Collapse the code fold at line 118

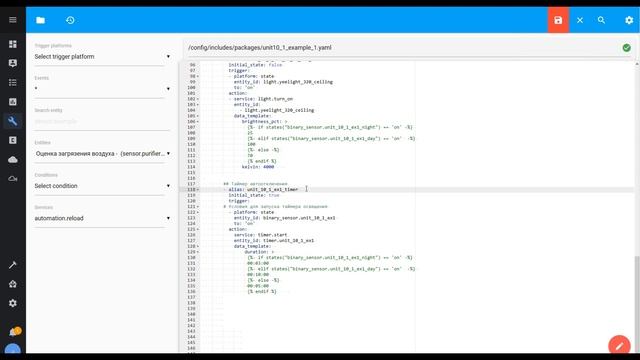[x=198, y=190]
